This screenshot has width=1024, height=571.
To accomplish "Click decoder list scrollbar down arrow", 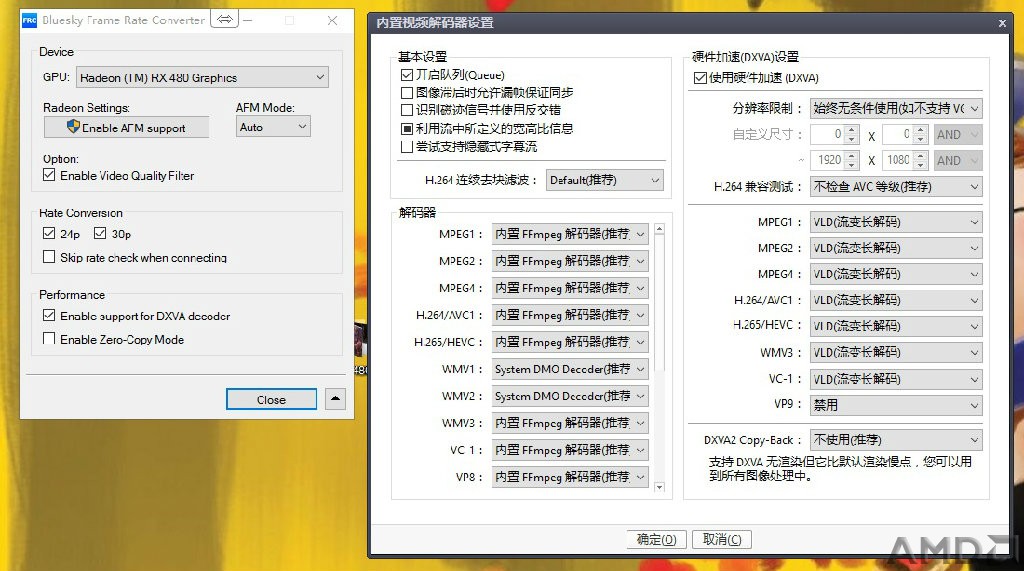I will coord(659,487).
